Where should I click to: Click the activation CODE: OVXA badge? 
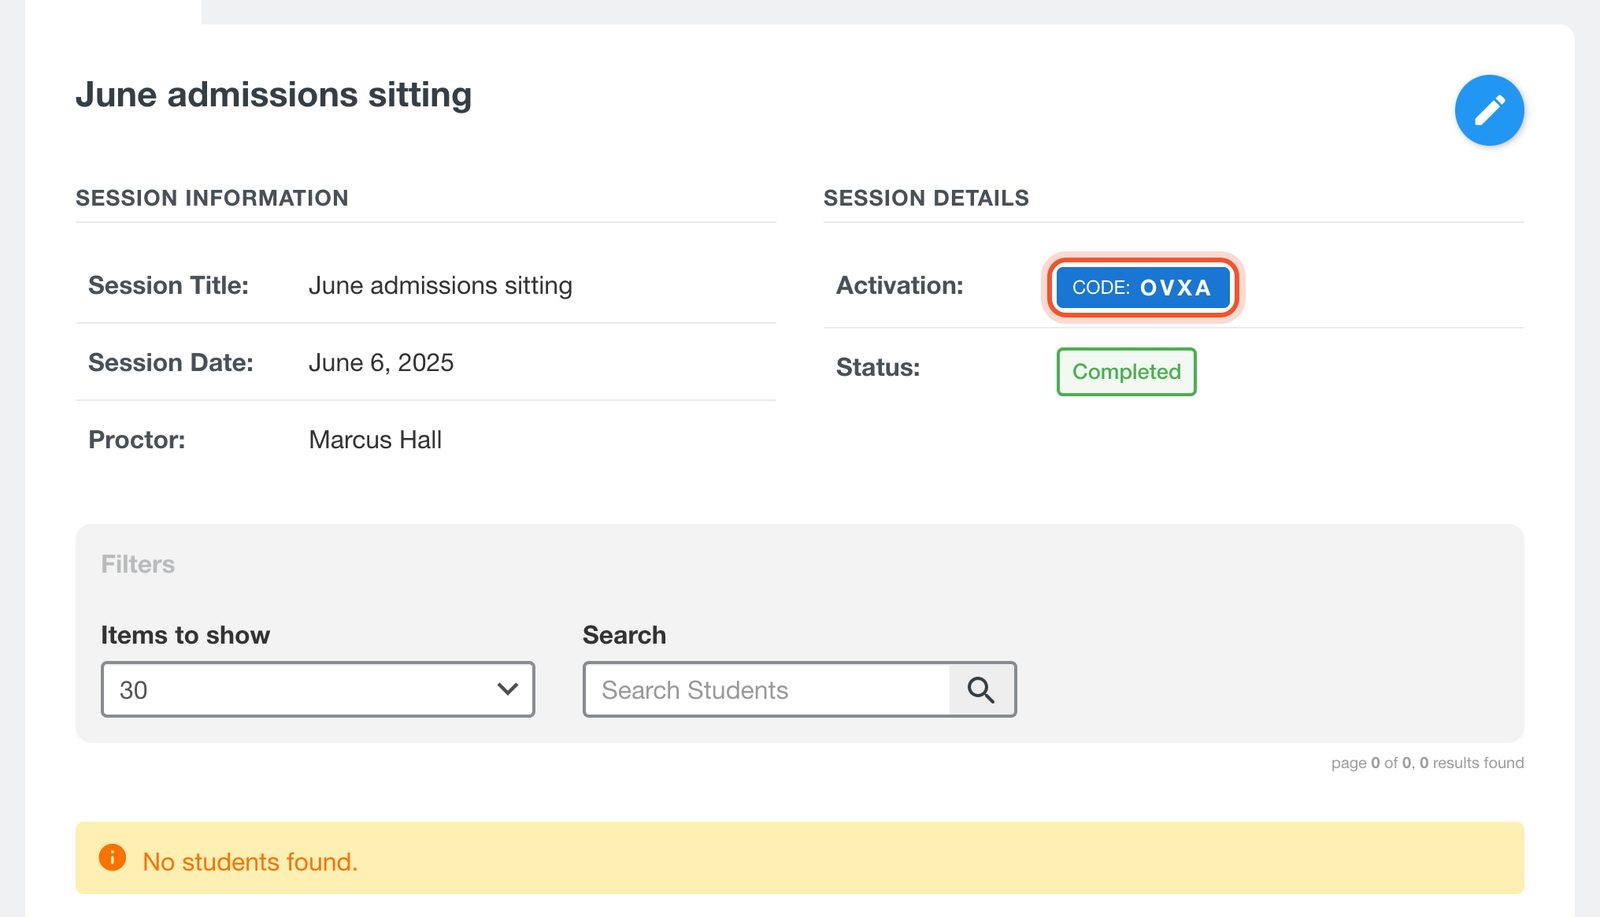point(1143,288)
